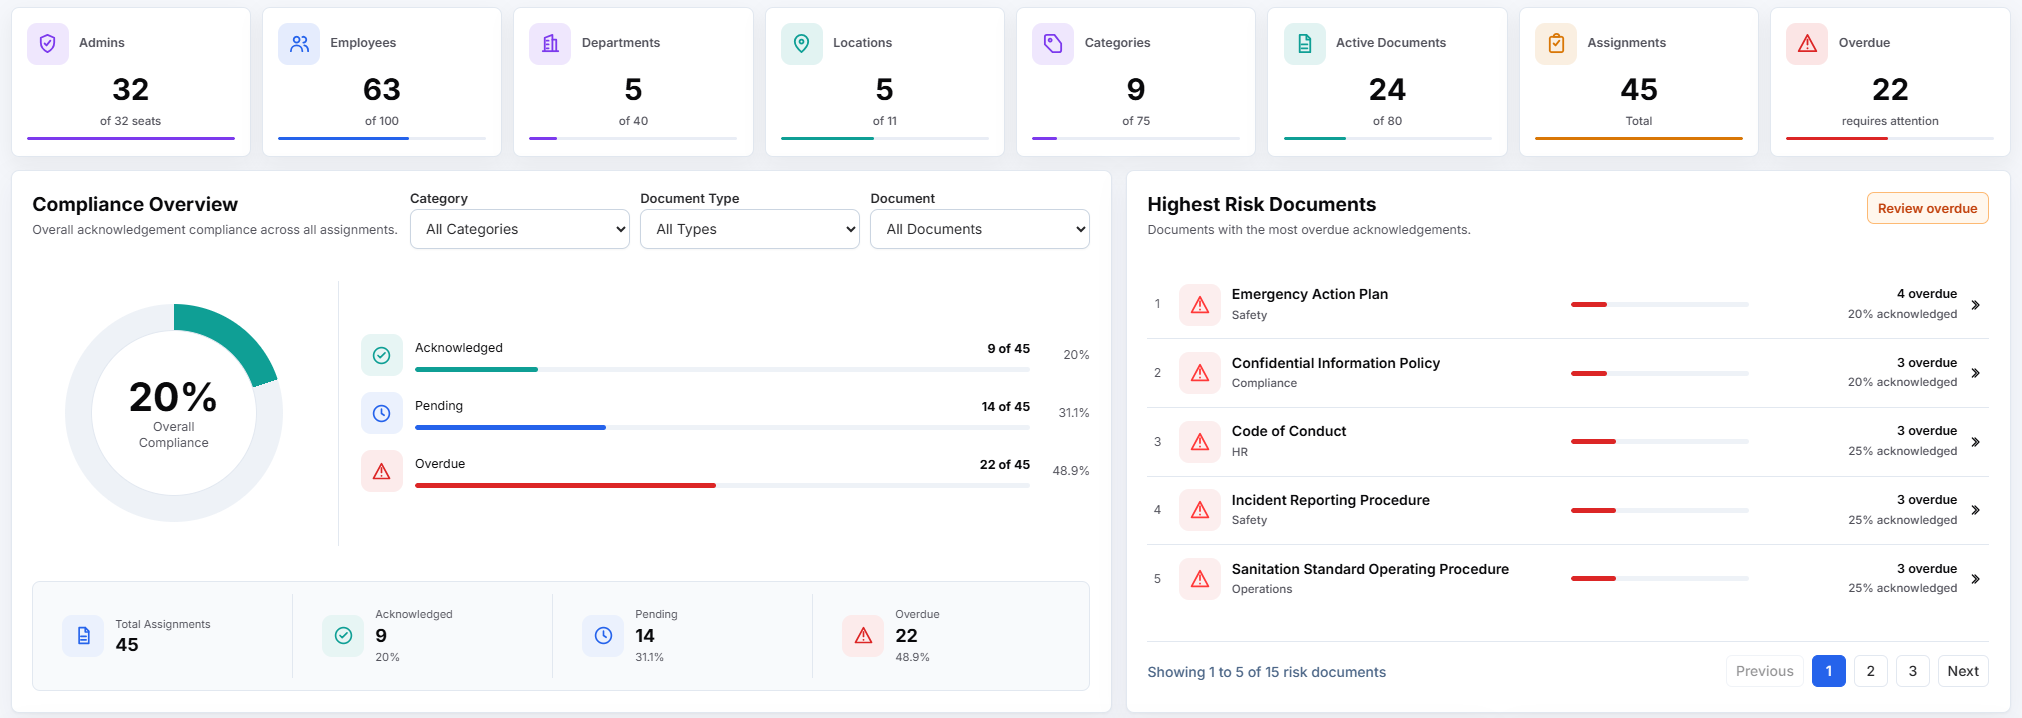Go to the Next risk documents page
The image size is (2022, 718).
tap(1962, 671)
